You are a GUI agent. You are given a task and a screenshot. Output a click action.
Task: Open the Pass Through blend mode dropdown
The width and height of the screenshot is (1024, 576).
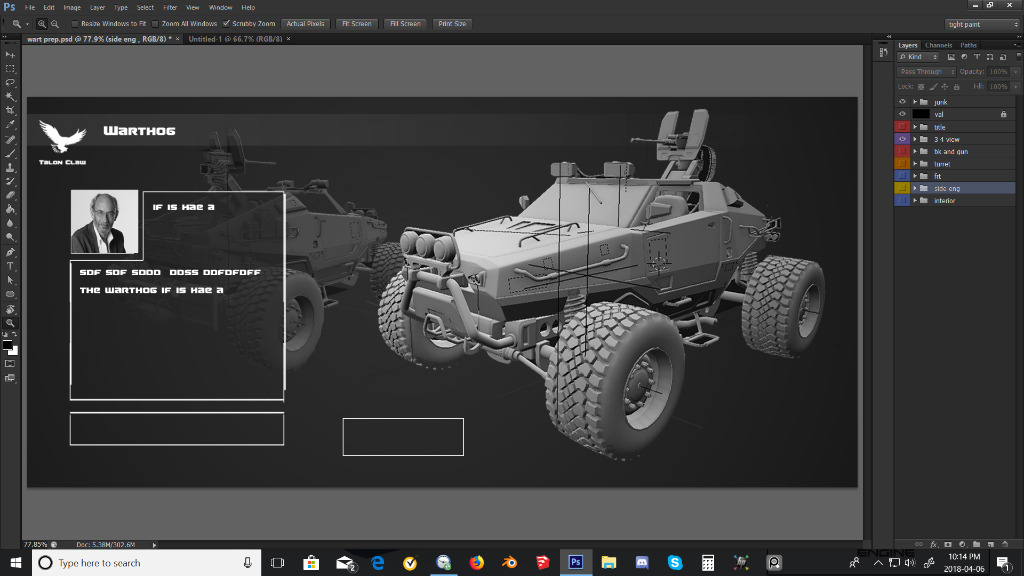pos(926,72)
